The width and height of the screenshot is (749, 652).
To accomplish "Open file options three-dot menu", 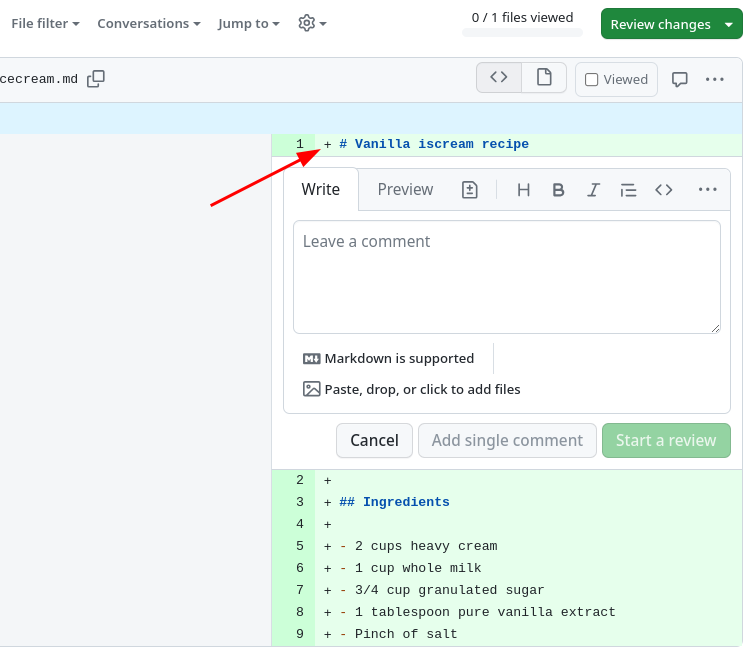I will coord(715,79).
